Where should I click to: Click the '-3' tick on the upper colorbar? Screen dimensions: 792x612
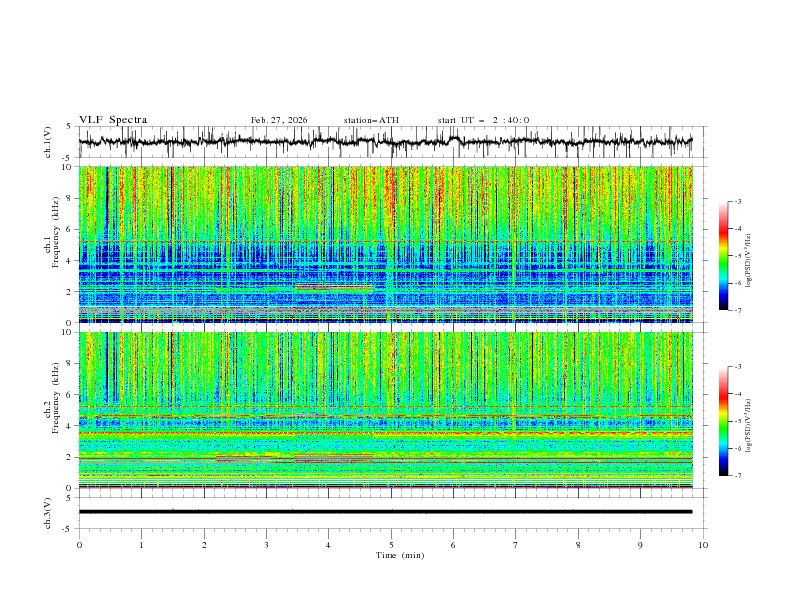point(738,201)
